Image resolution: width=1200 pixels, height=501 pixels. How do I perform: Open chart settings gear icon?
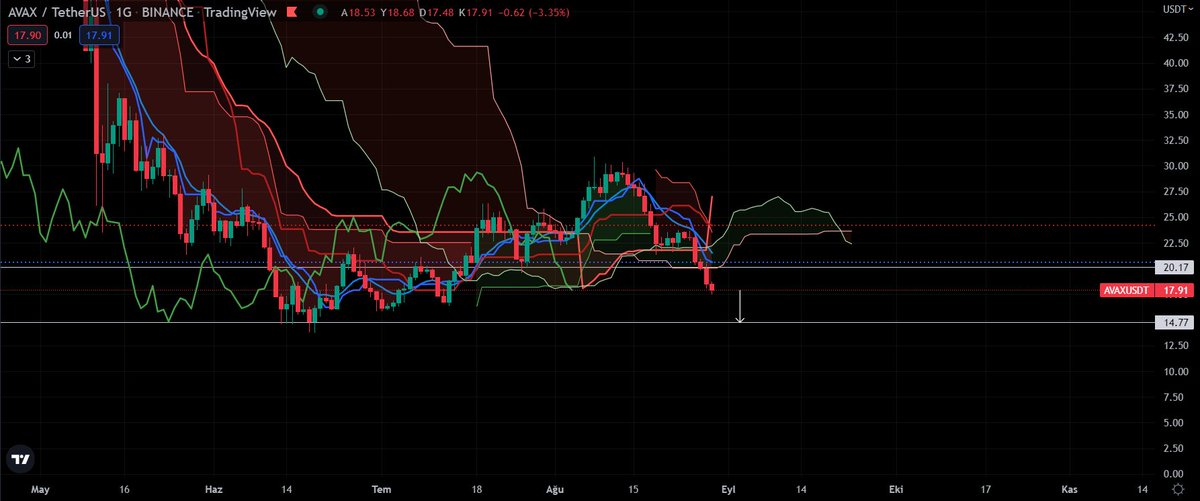click(x=1176, y=490)
